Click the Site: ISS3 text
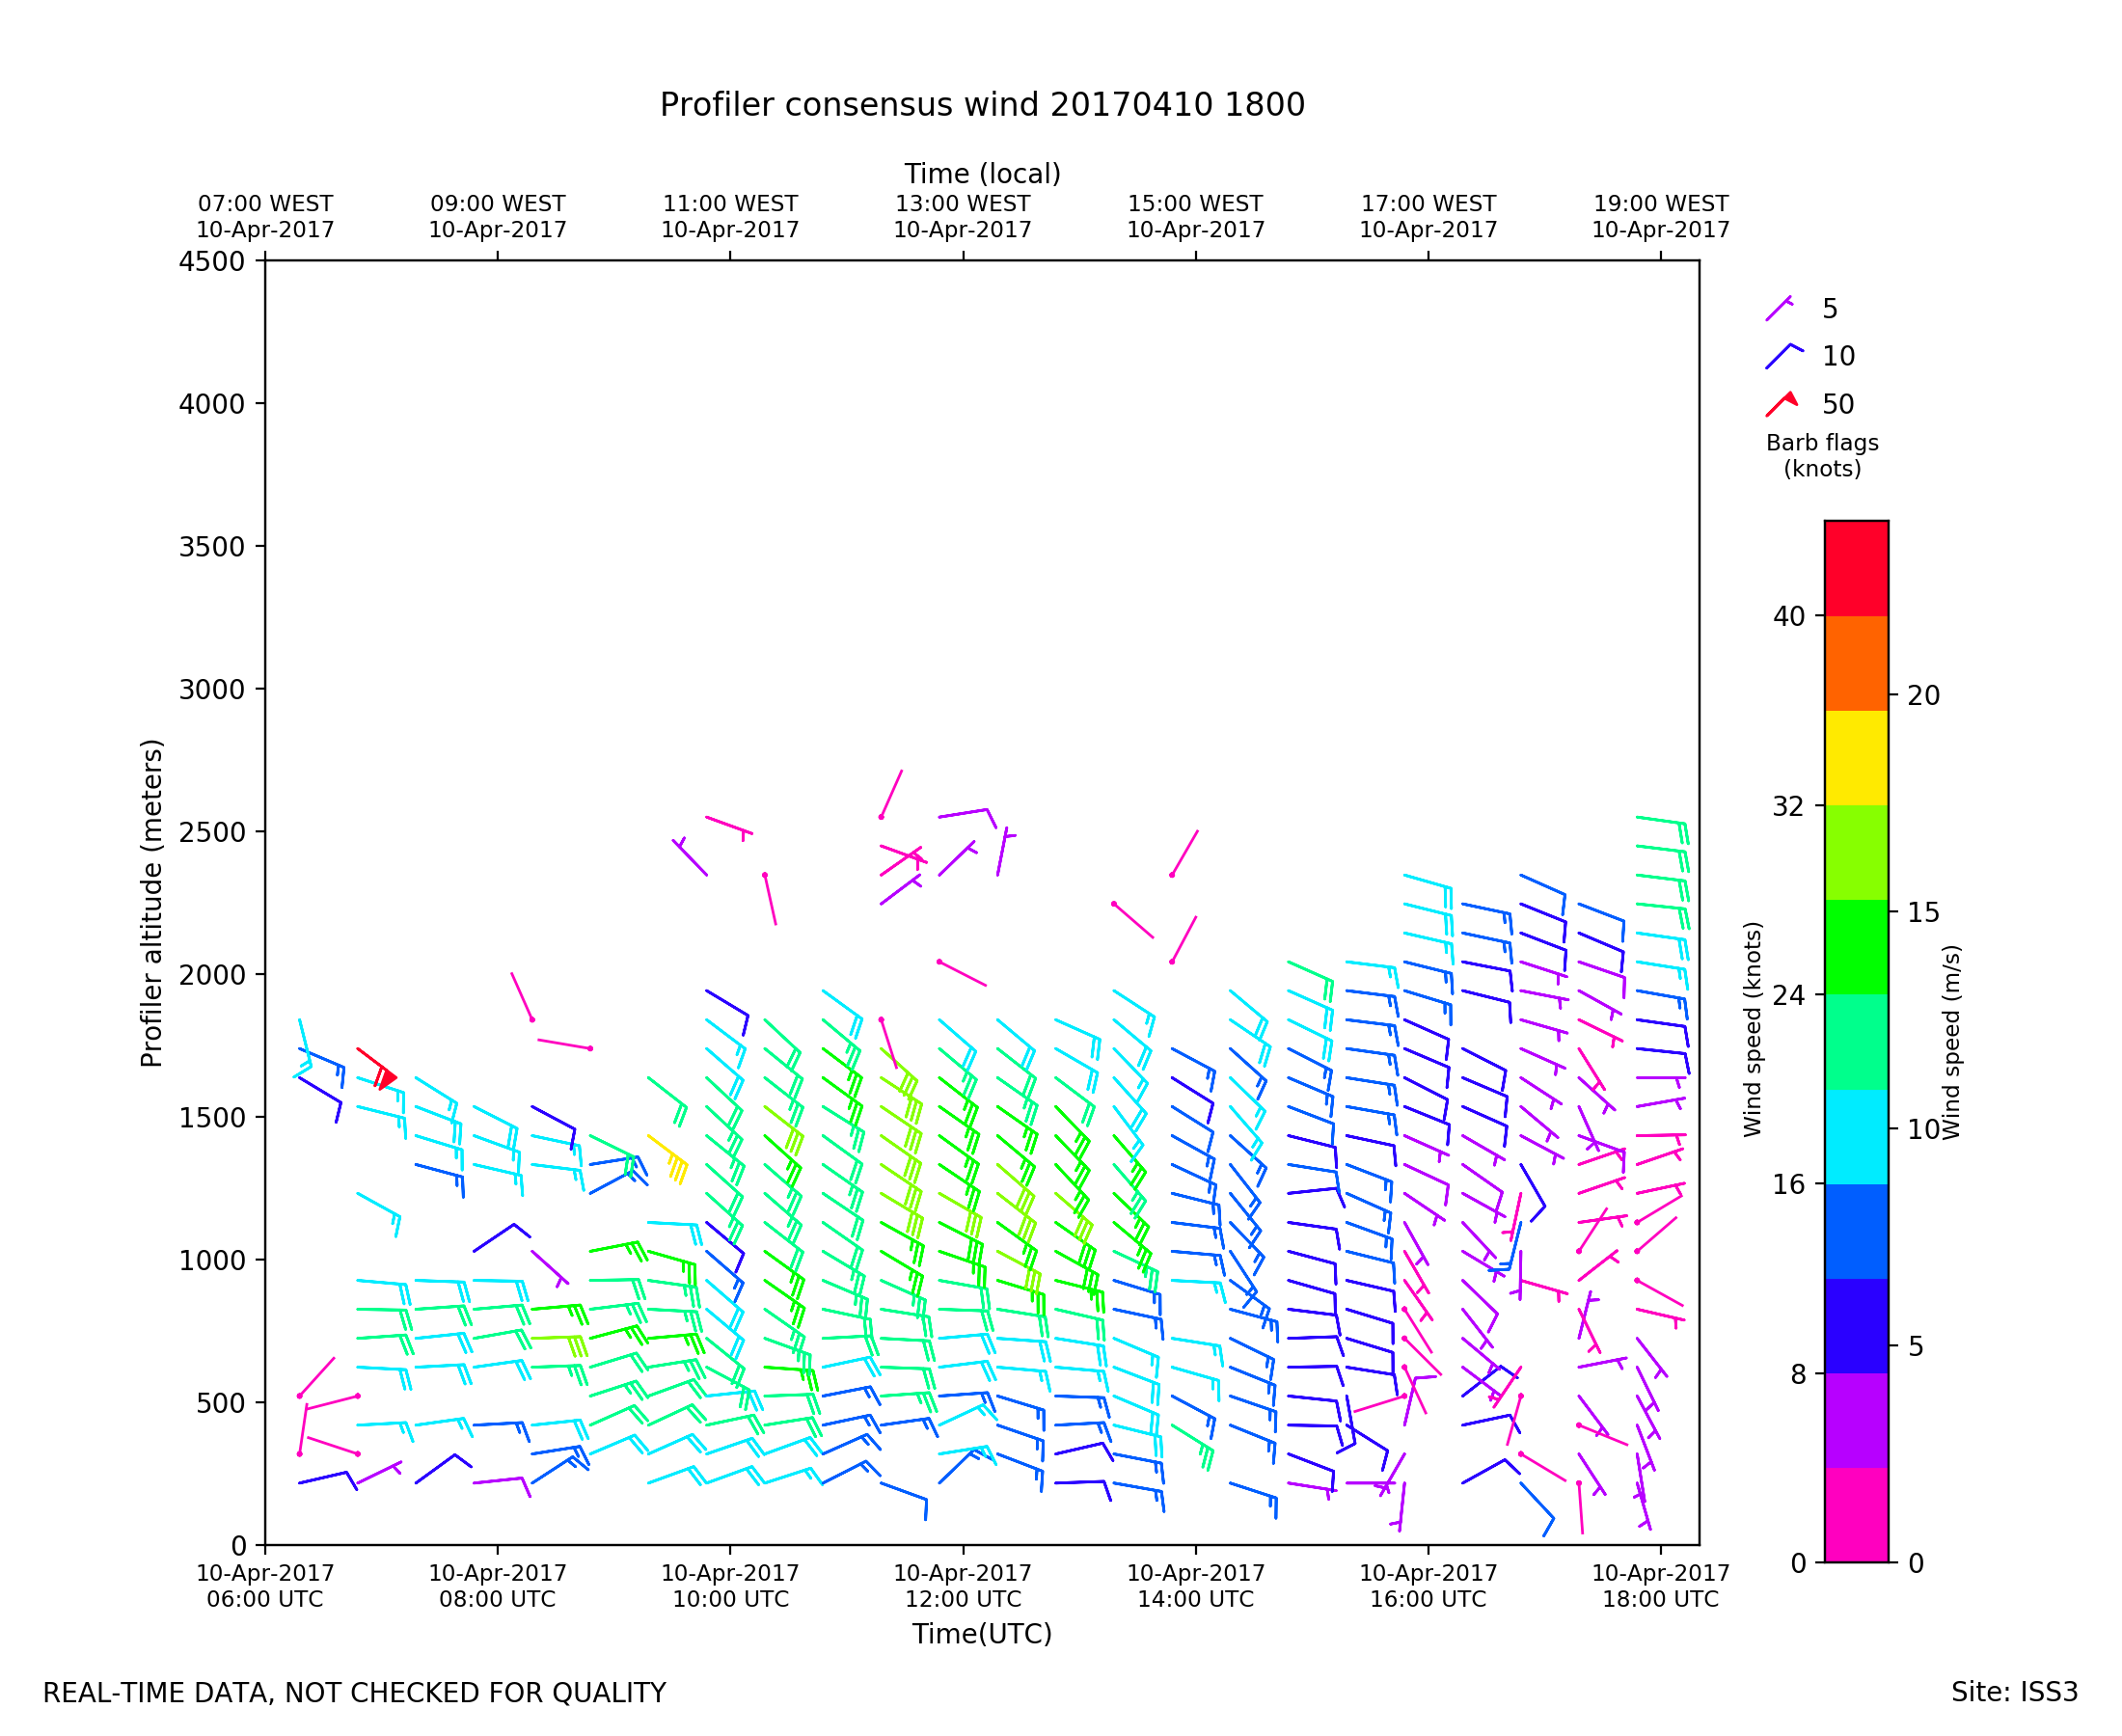Image resolution: width=2122 pixels, height=1736 pixels. point(2013,1693)
